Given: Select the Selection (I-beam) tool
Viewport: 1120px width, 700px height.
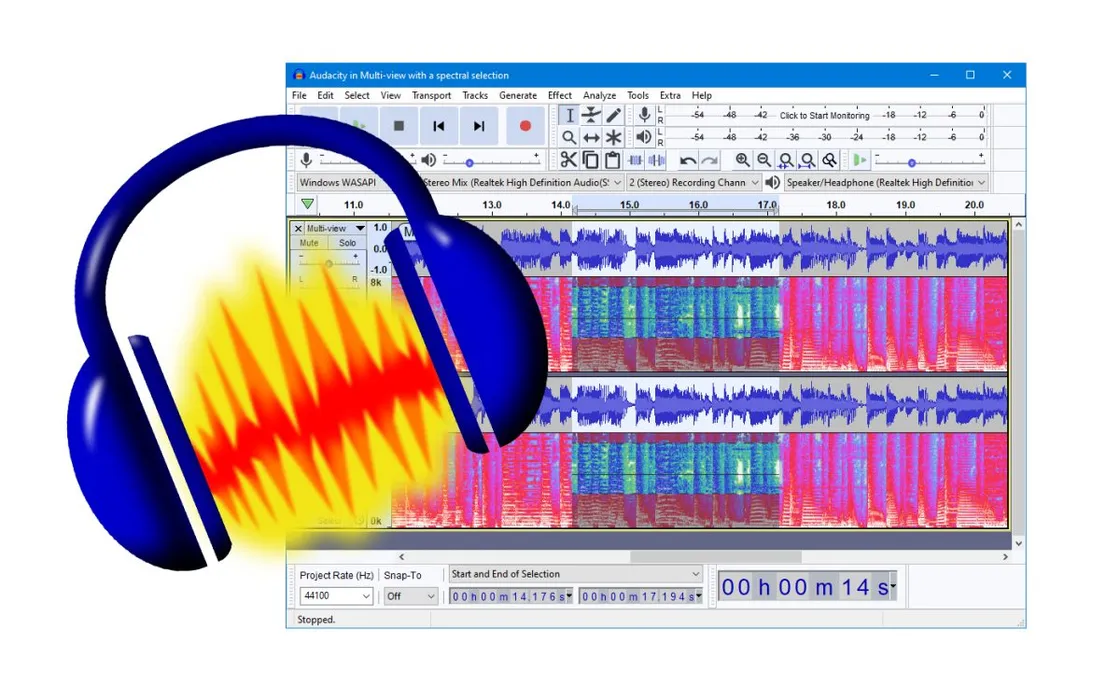Looking at the screenshot, I should pos(569,116).
